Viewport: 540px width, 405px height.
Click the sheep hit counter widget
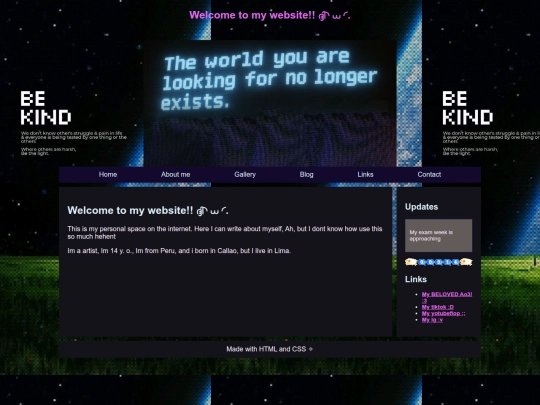tap(438, 262)
